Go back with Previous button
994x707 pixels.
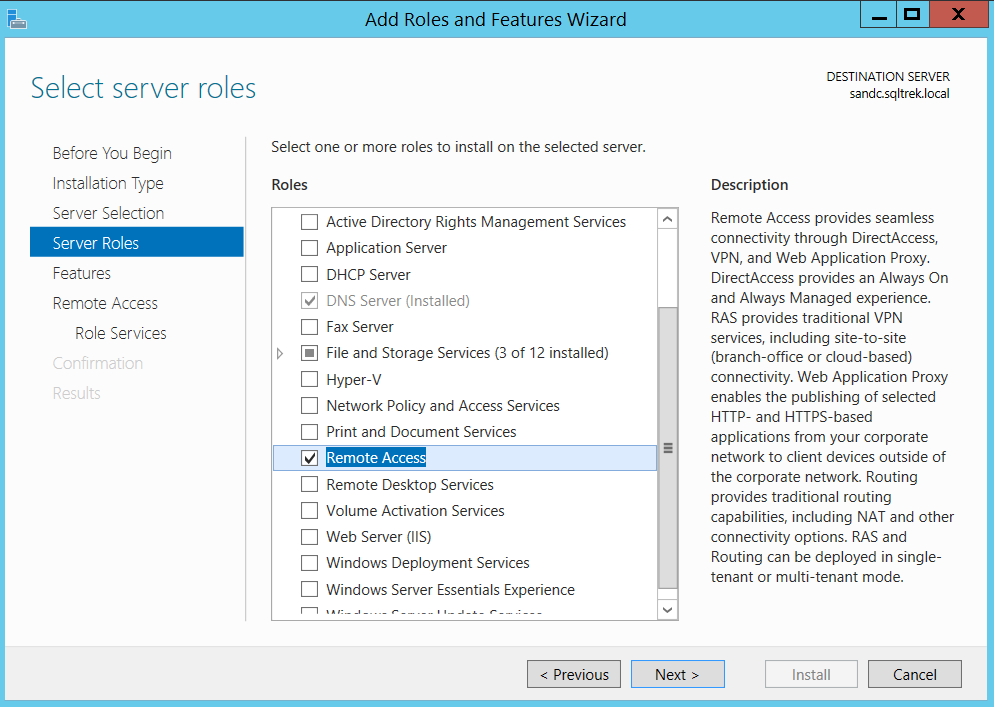click(574, 674)
